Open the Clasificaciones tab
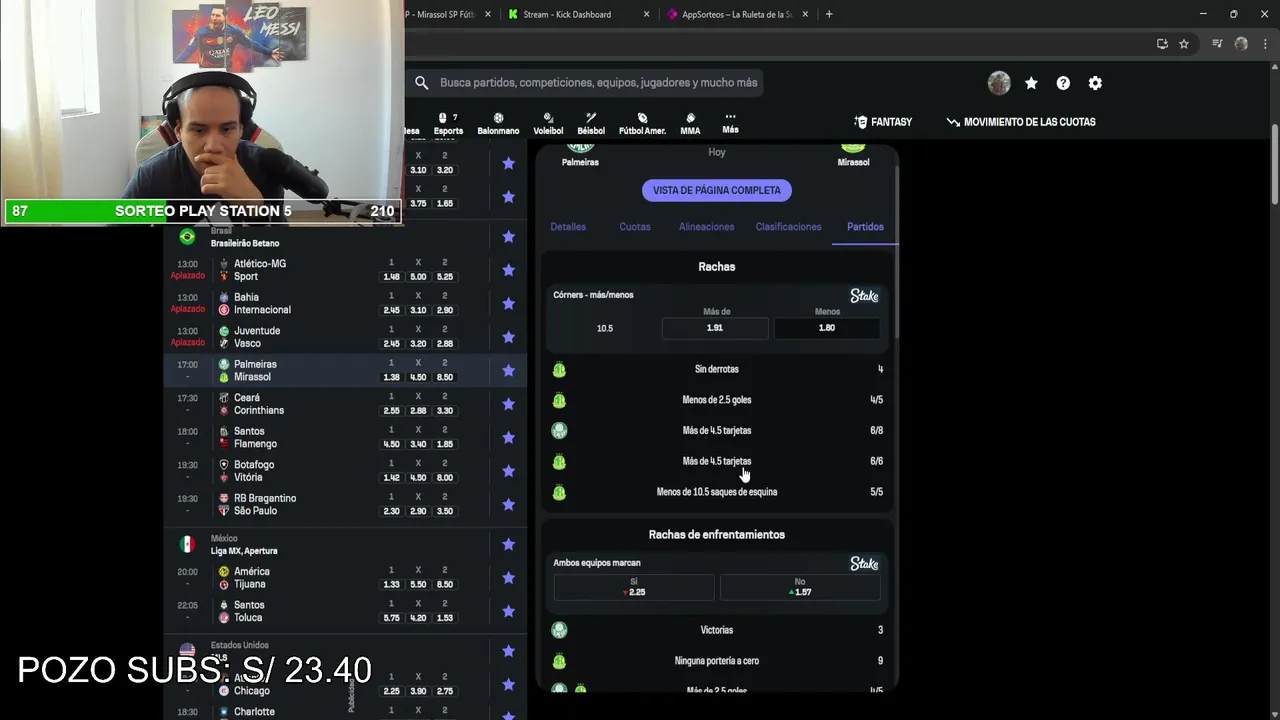 coord(788,227)
